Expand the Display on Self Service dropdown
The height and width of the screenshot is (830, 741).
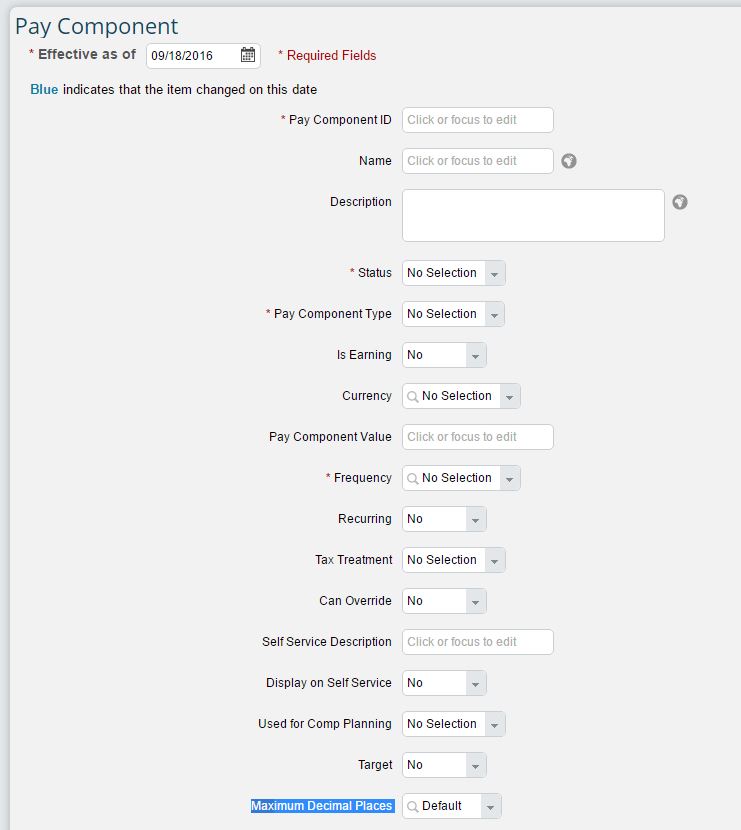pos(476,683)
